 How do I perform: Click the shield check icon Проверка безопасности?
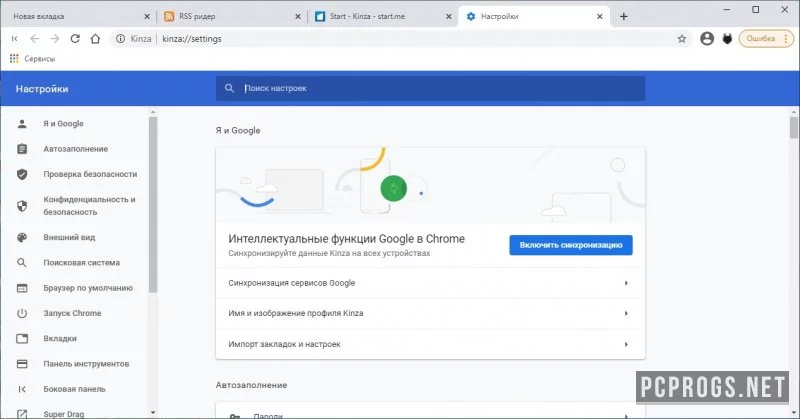click(22, 174)
